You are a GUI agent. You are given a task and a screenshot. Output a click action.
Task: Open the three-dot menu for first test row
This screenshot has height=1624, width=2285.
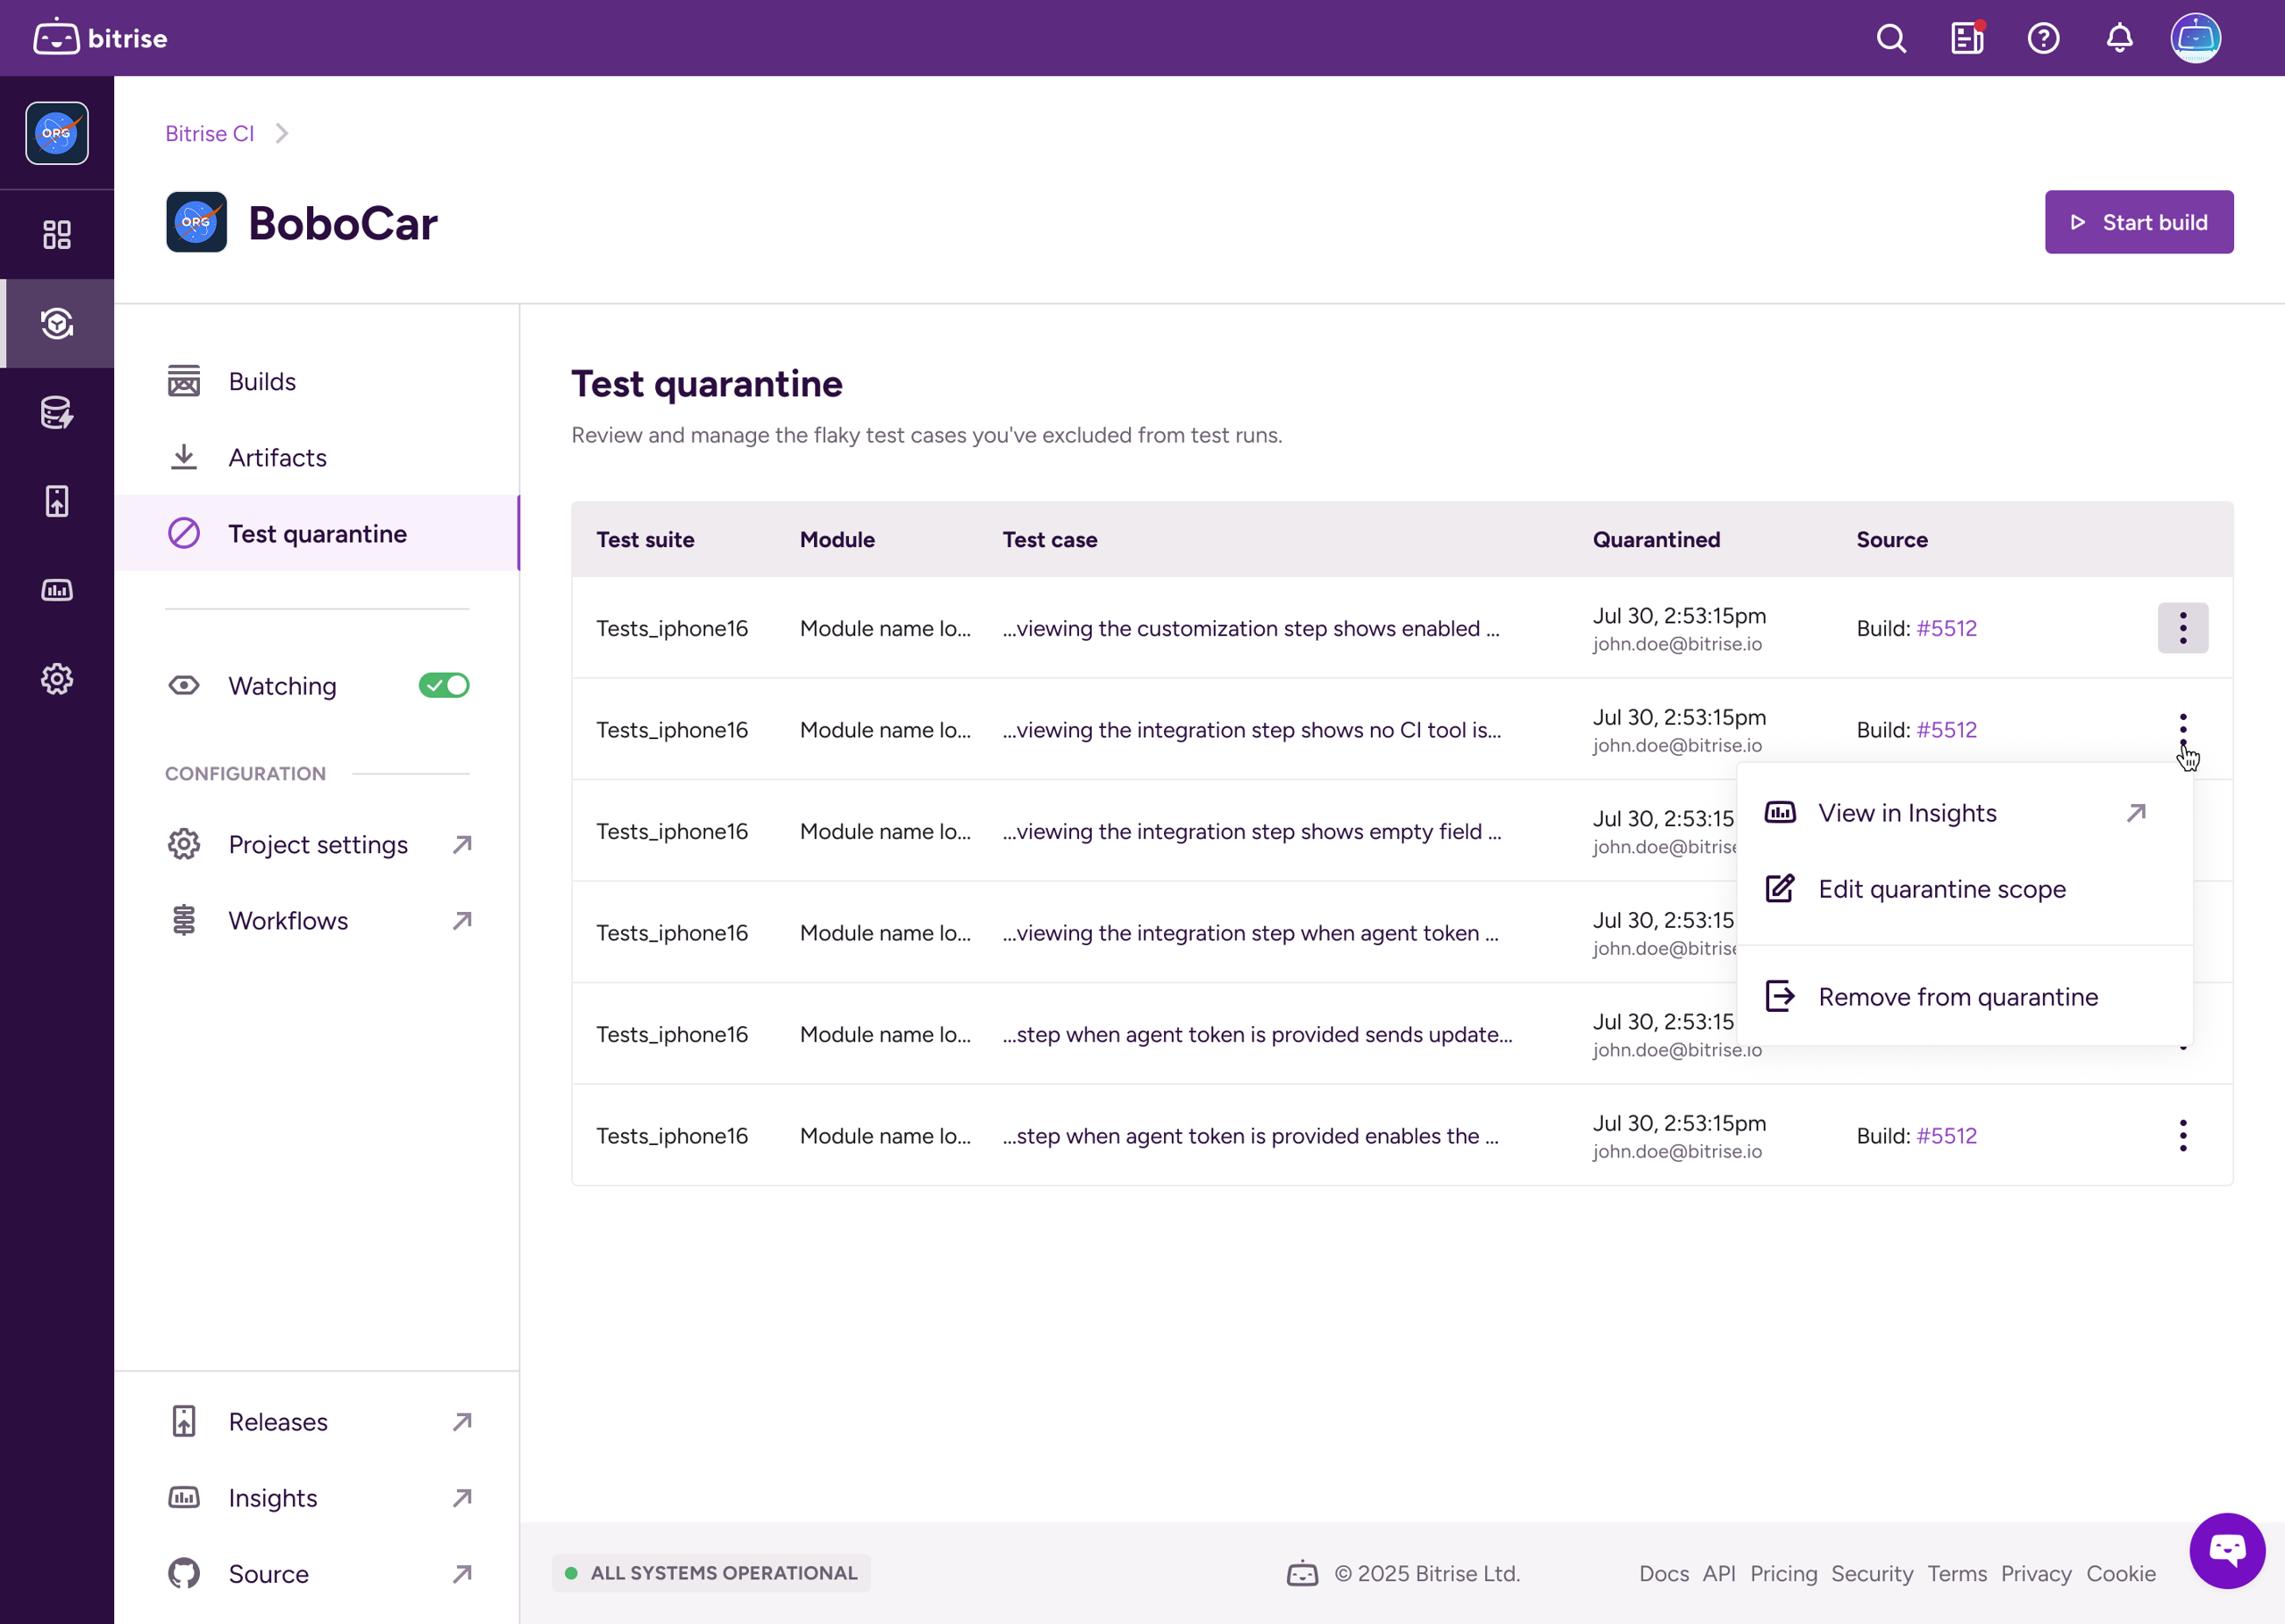(x=2183, y=628)
